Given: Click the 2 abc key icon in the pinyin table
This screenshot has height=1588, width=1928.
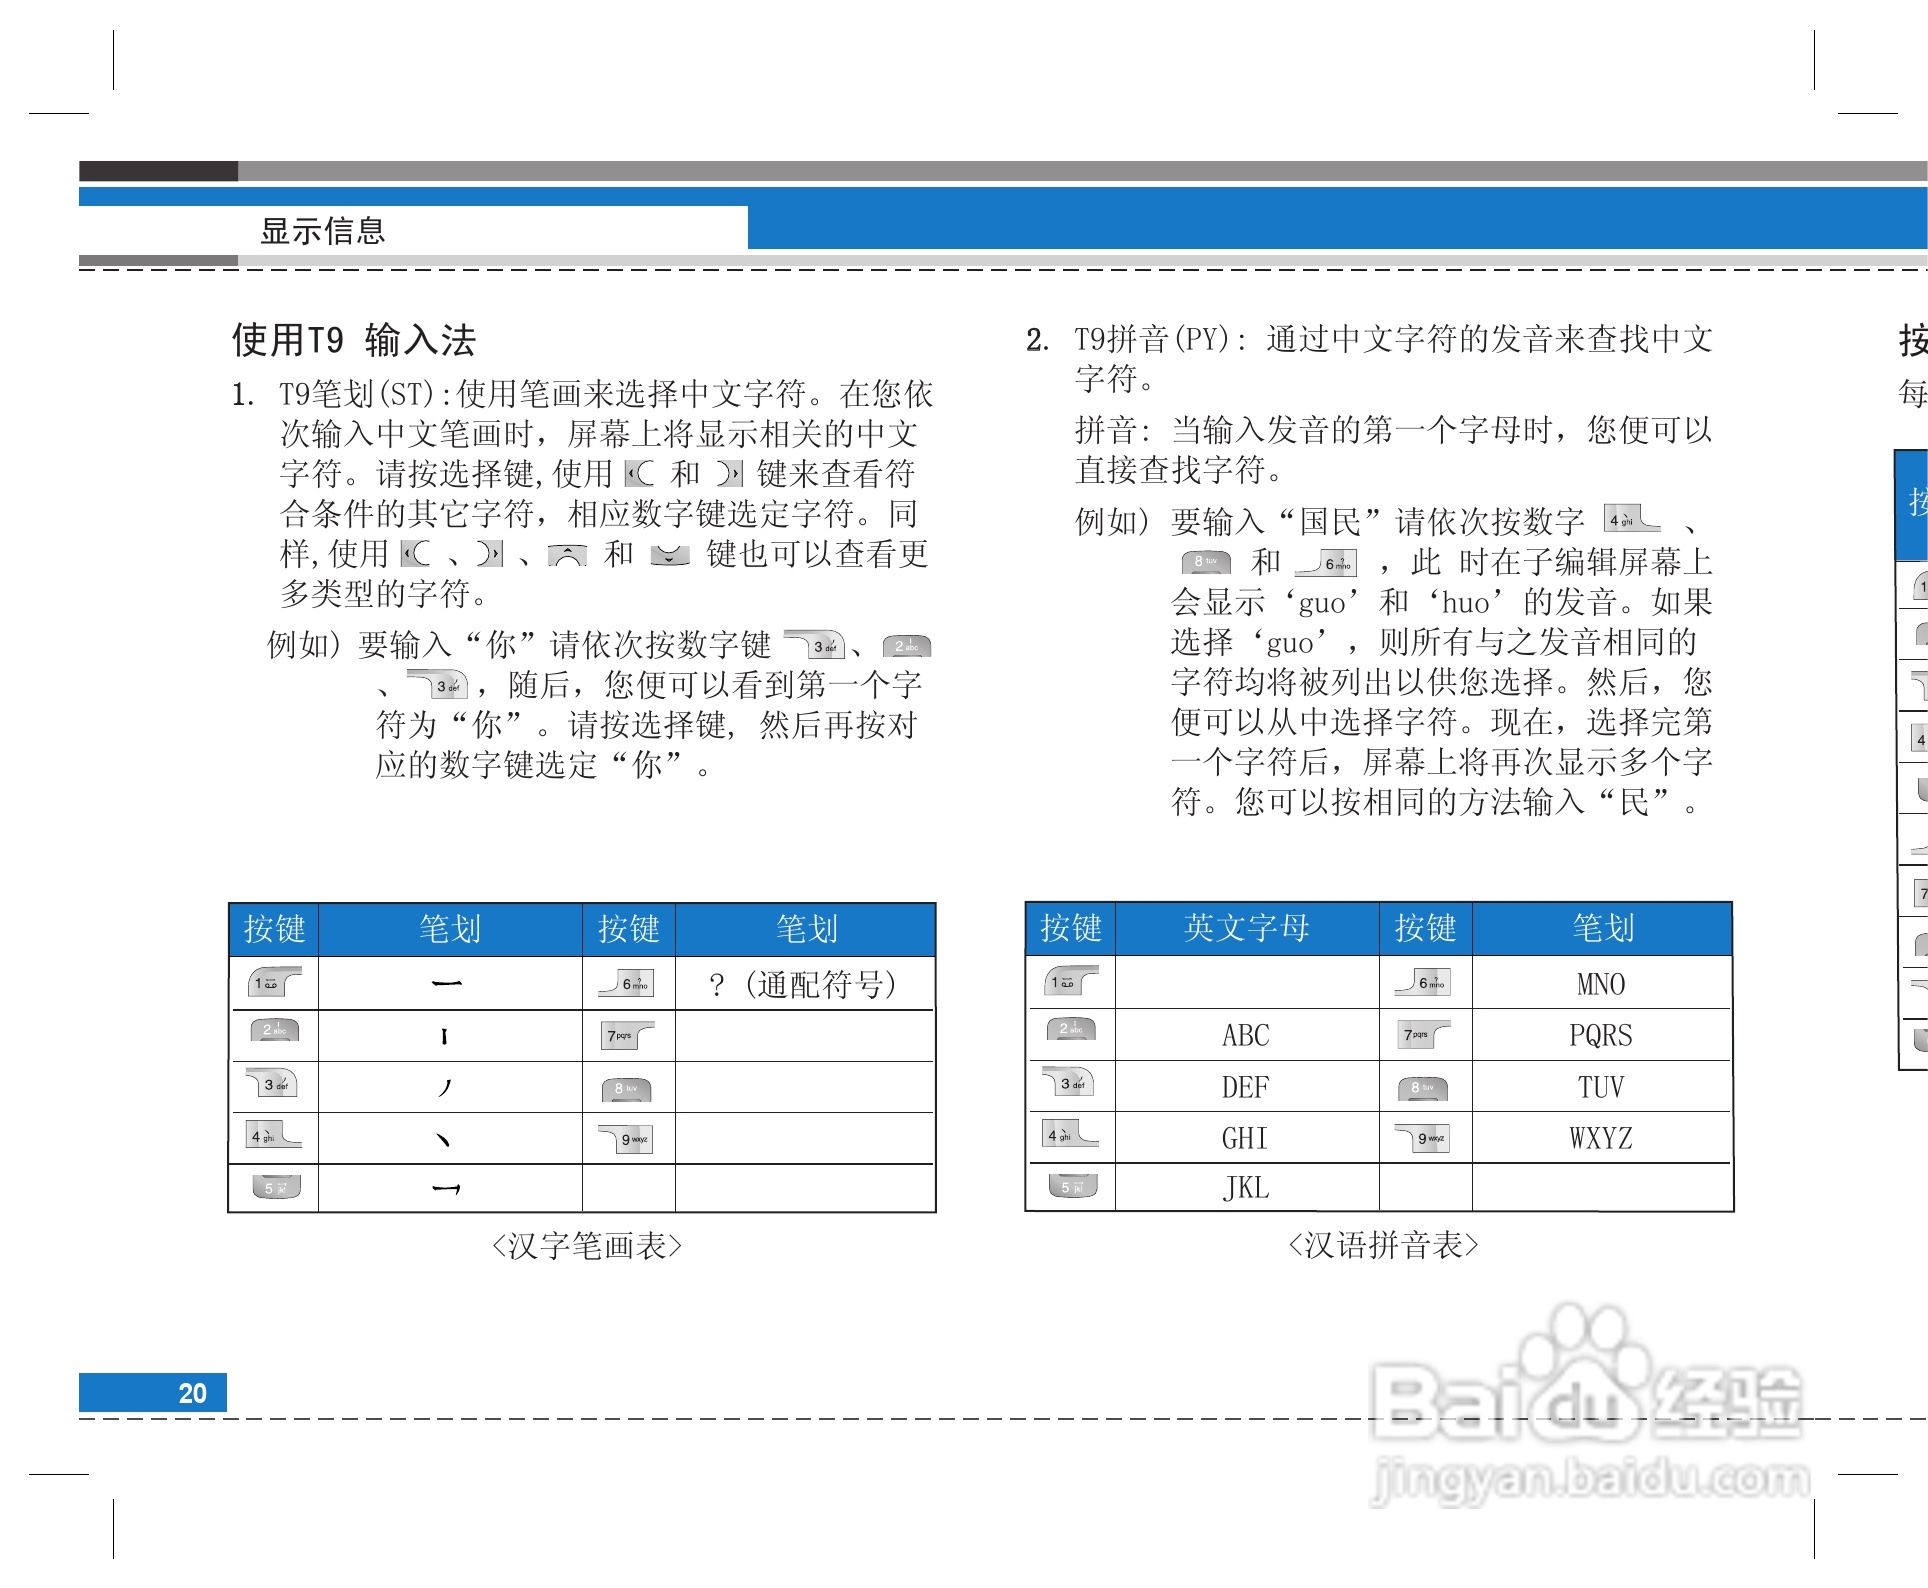Looking at the screenshot, I should [1070, 1030].
